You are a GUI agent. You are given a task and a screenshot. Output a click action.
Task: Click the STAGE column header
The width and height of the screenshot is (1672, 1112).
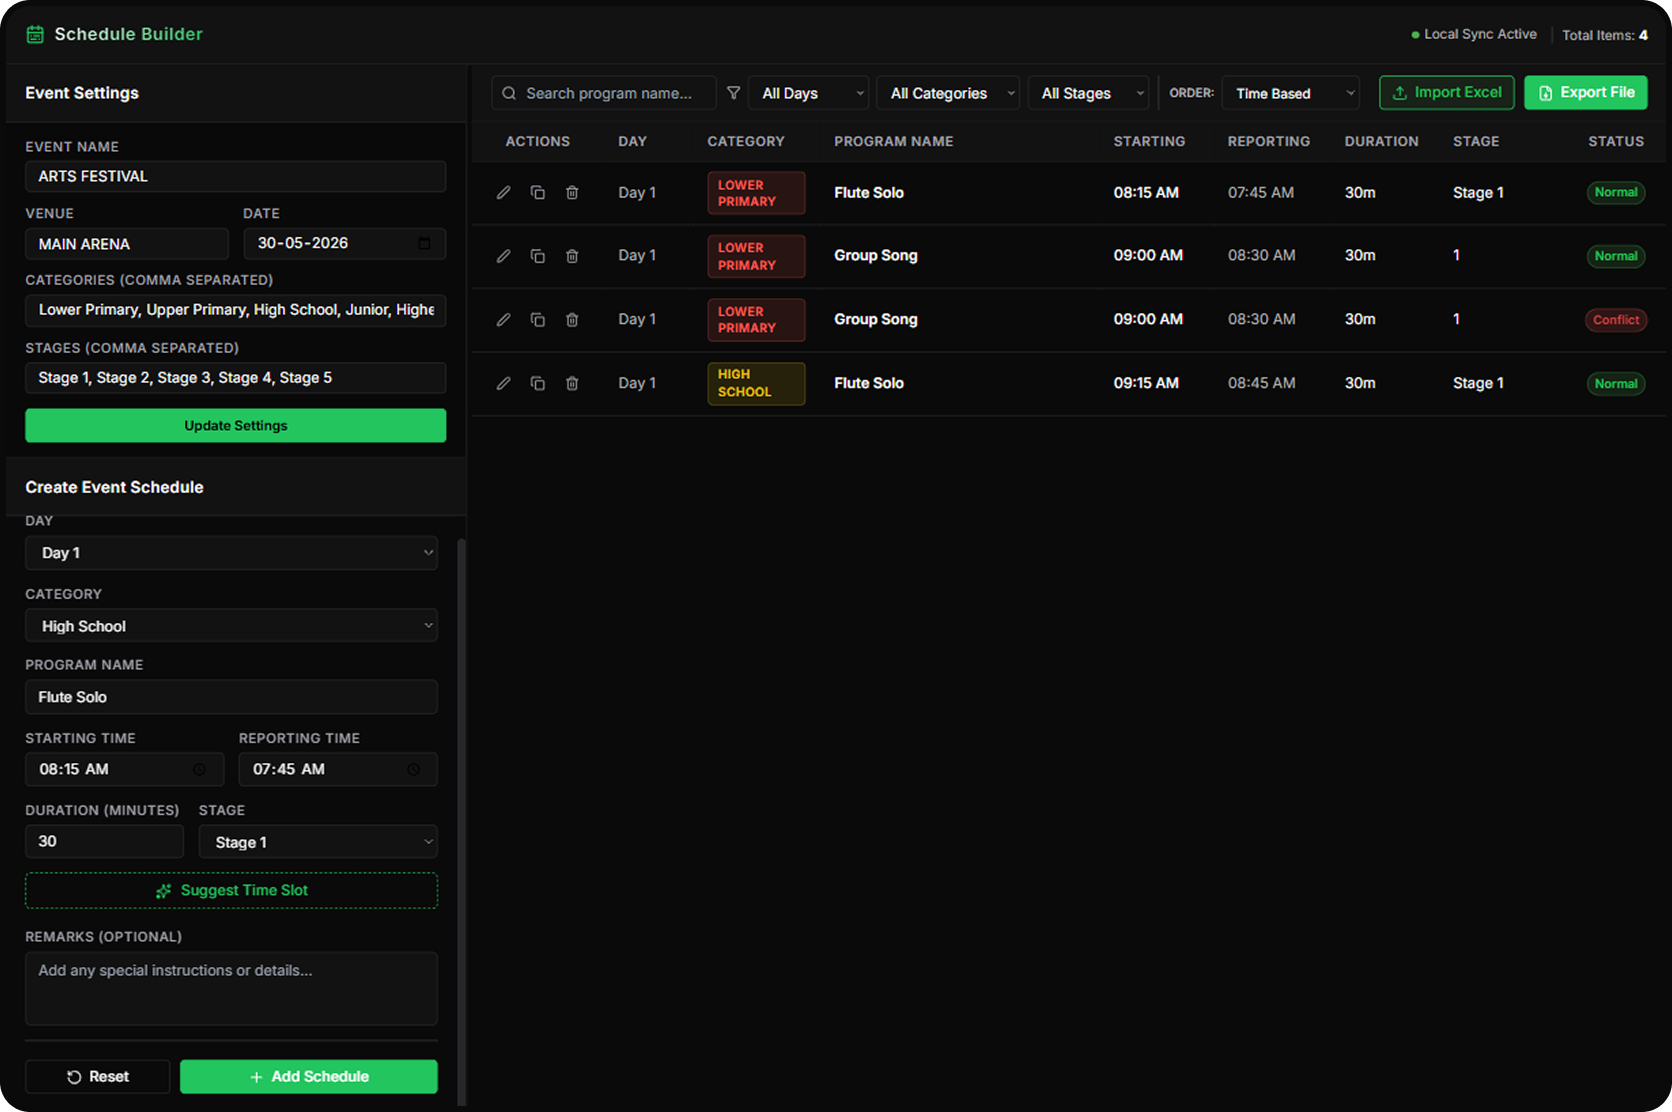coord(1476,141)
